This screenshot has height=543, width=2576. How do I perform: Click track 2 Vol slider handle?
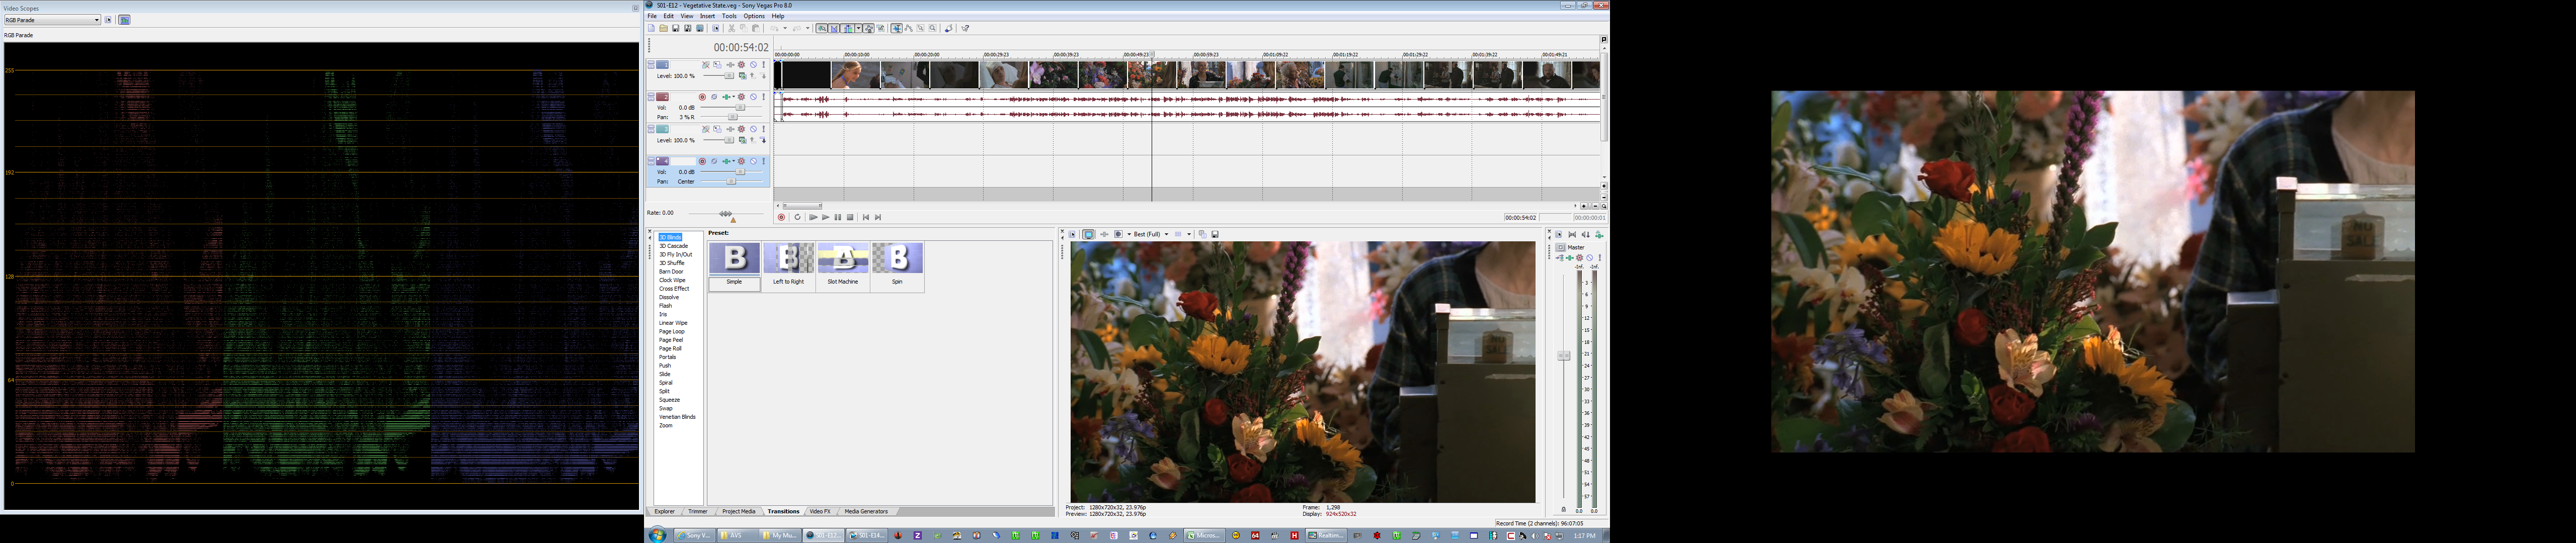[x=740, y=108]
